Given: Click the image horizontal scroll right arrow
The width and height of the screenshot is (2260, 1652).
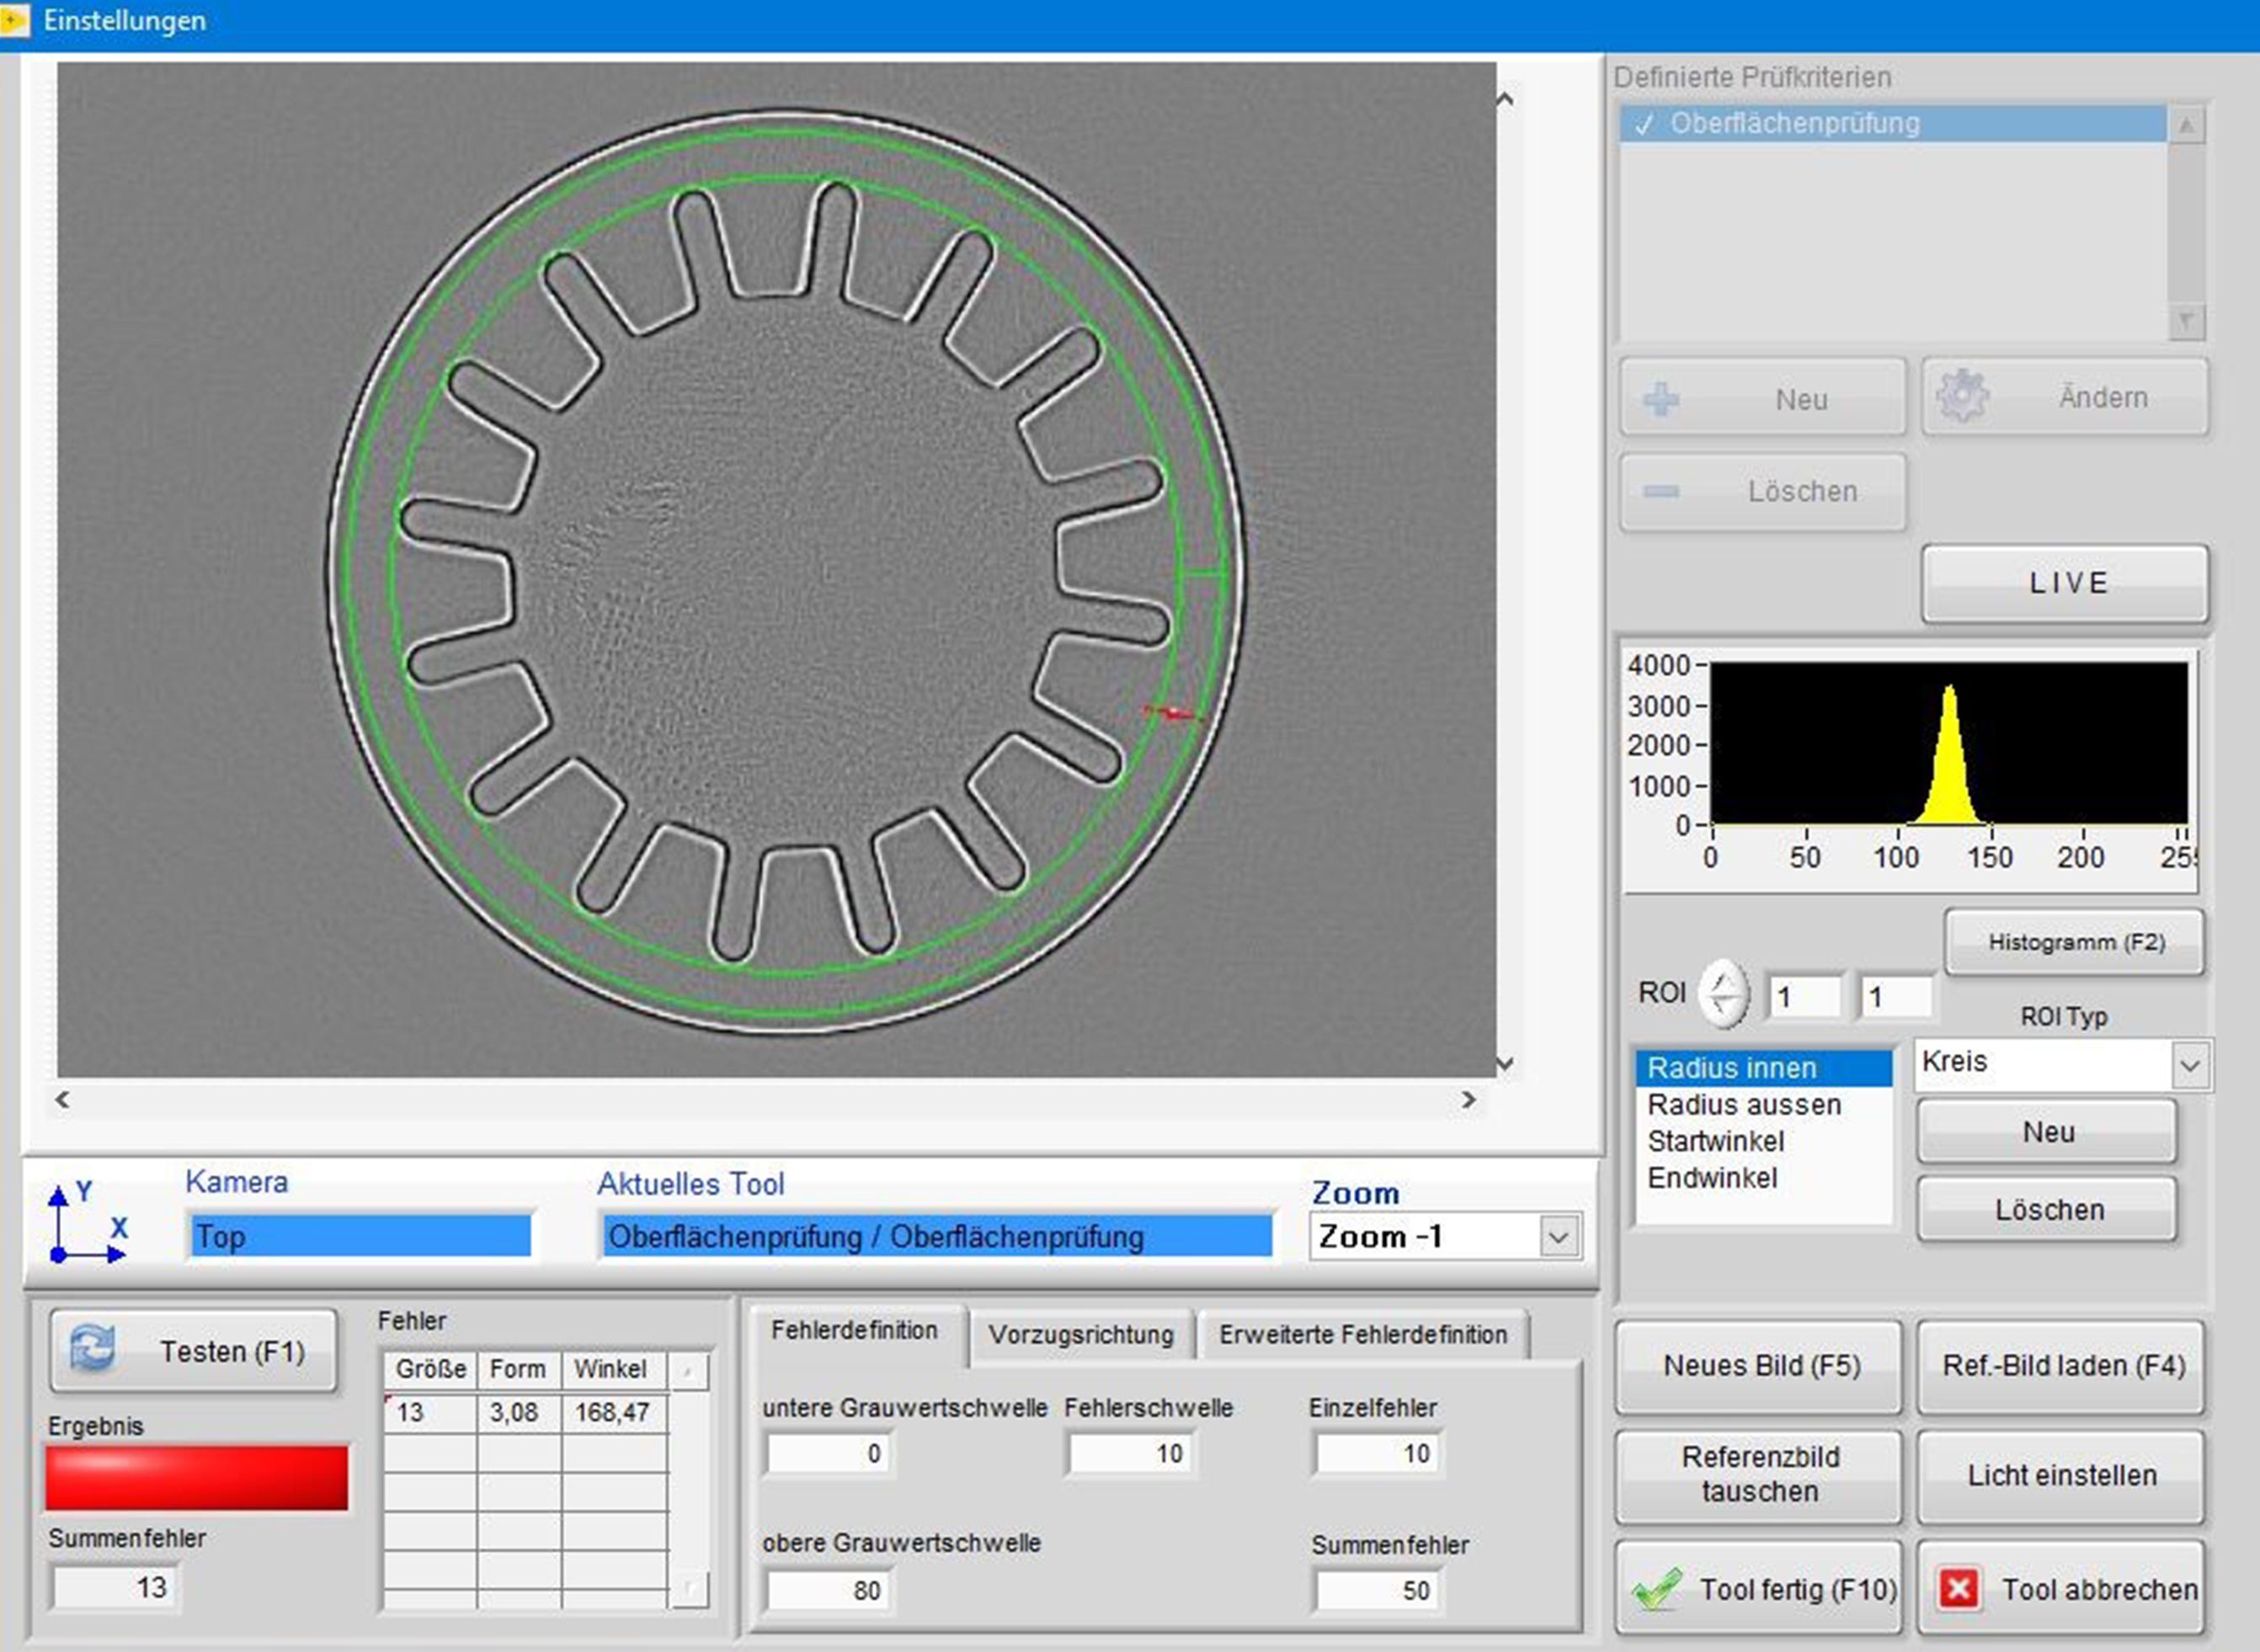Looking at the screenshot, I should [1468, 1100].
